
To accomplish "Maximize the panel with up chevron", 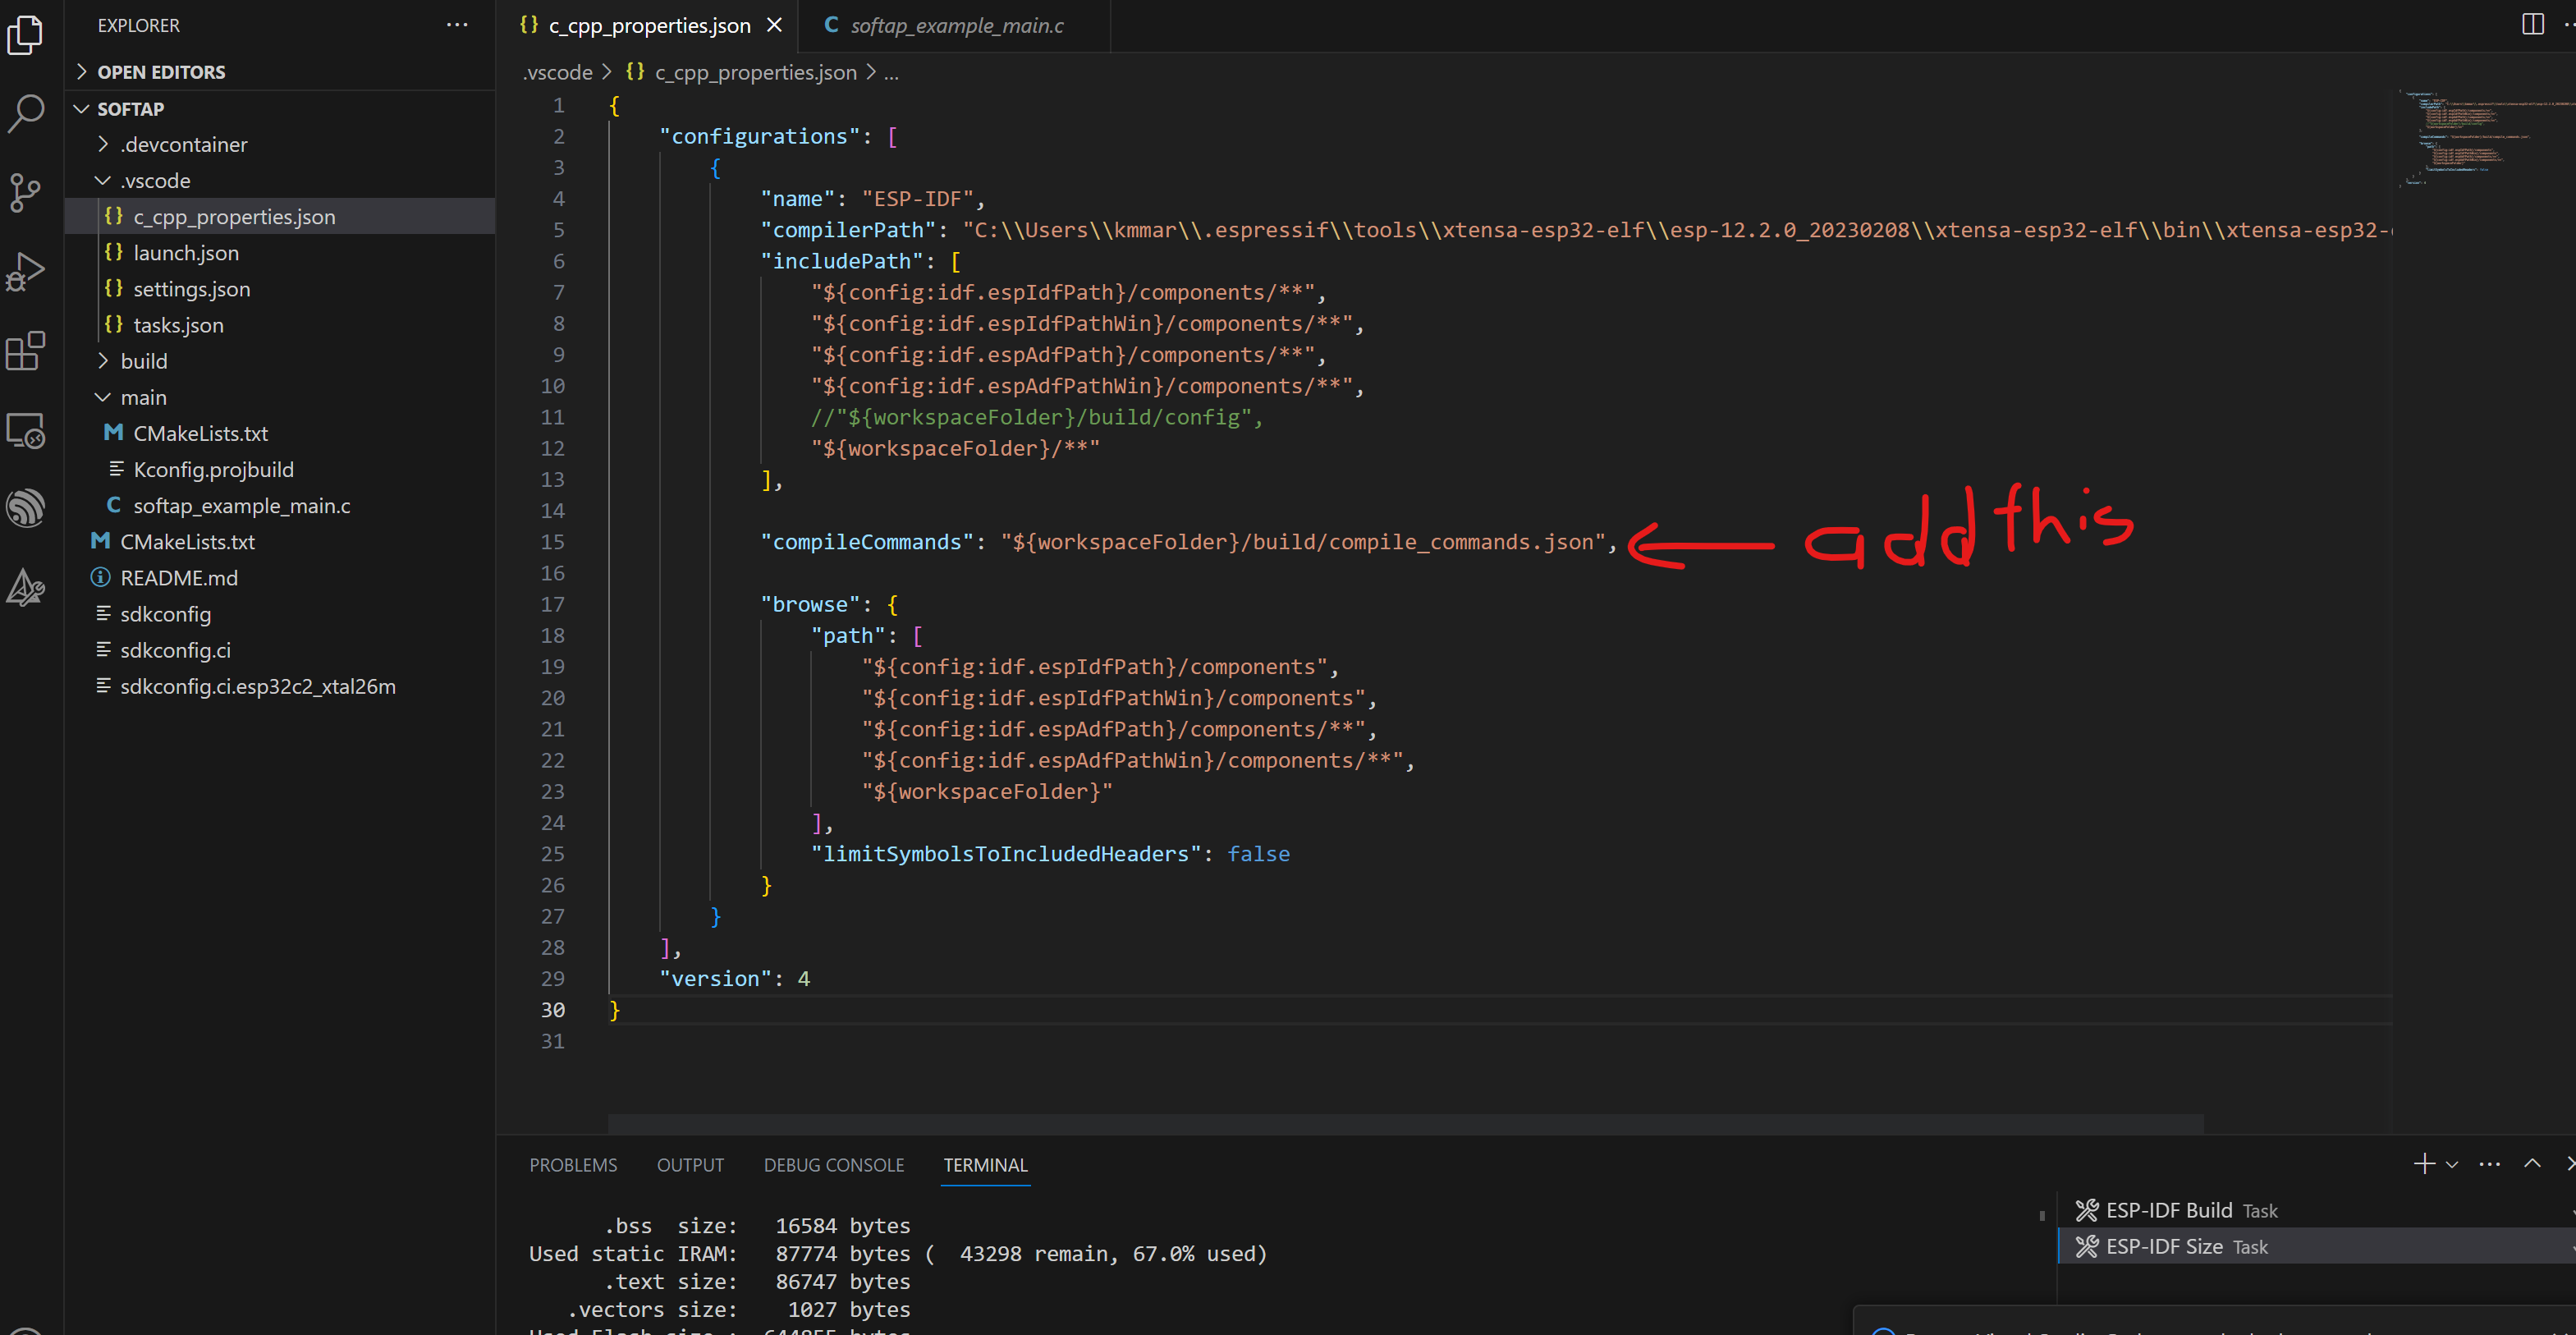I will (x=2532, y=1164).
